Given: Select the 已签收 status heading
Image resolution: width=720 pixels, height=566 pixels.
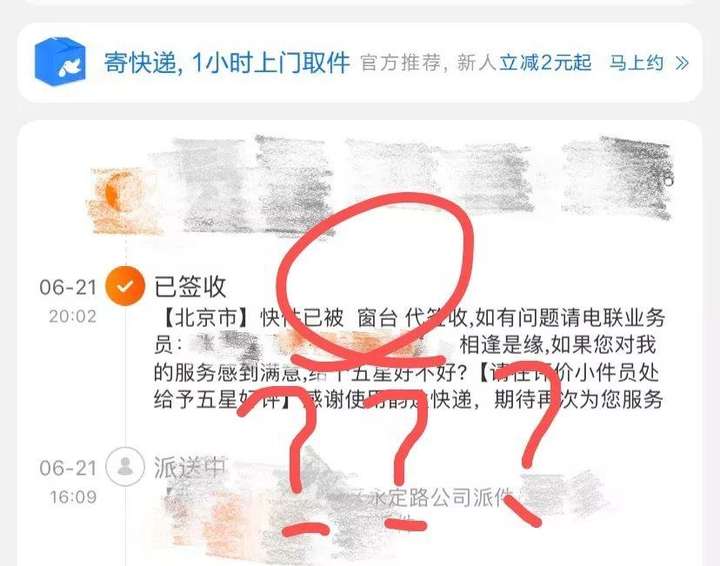Looking at the screenshot, I should click(x=190, y=286).
